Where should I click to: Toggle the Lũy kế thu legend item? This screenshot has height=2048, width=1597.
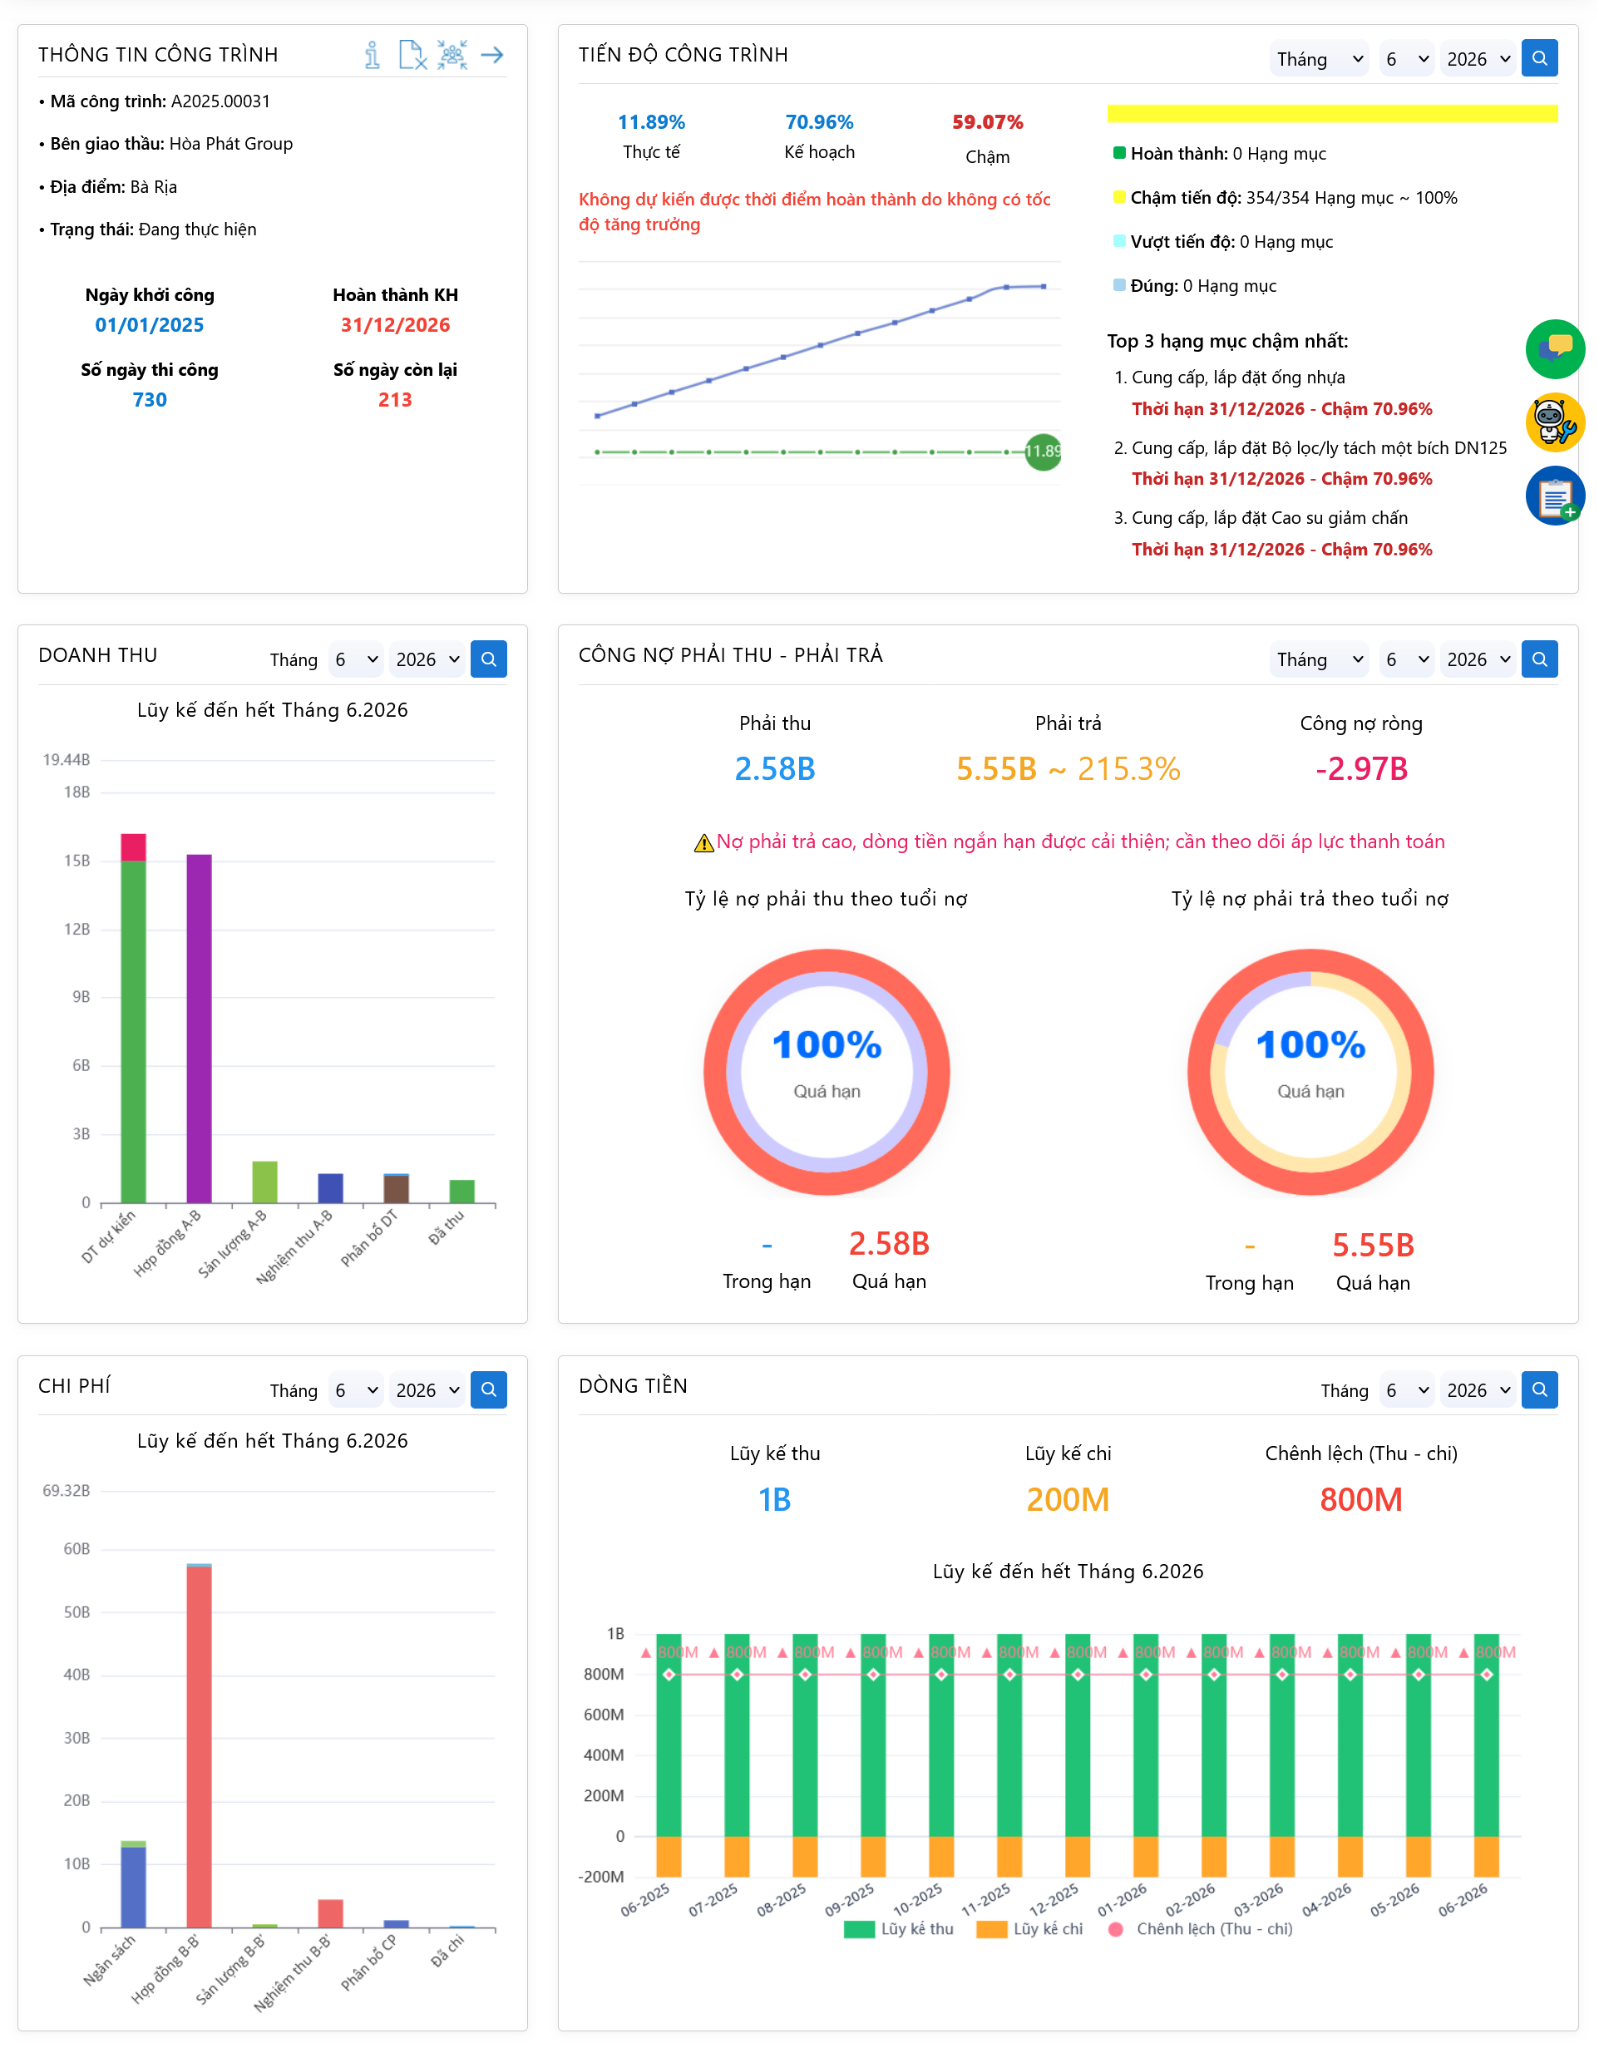tap(898, 1929)
